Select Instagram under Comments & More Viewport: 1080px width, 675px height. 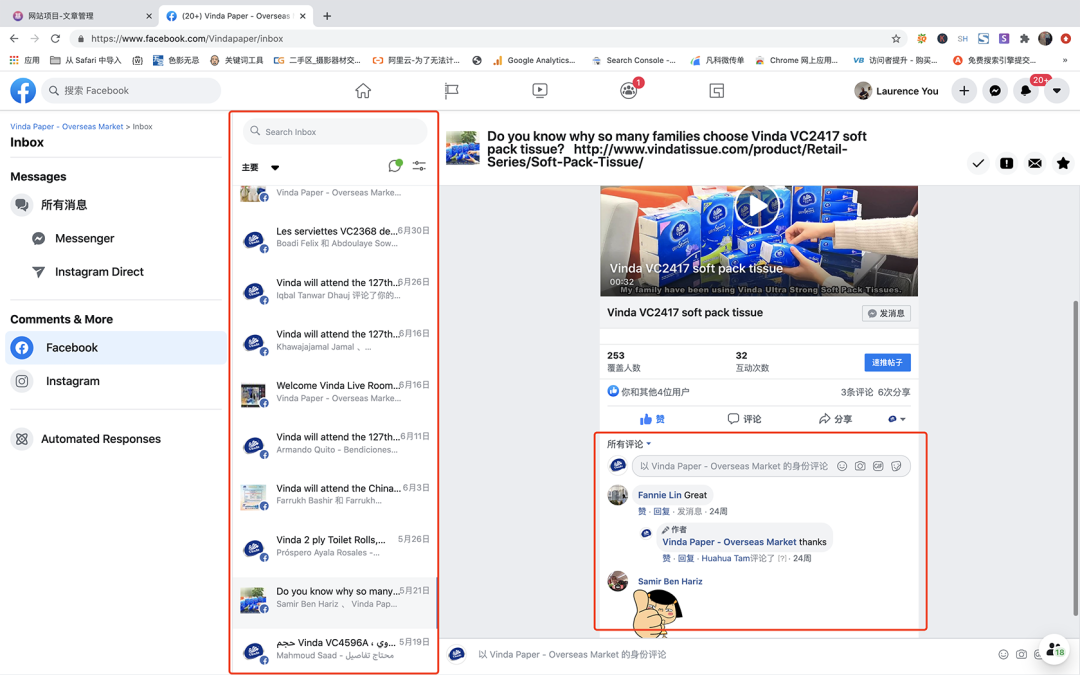pos(116,381)
